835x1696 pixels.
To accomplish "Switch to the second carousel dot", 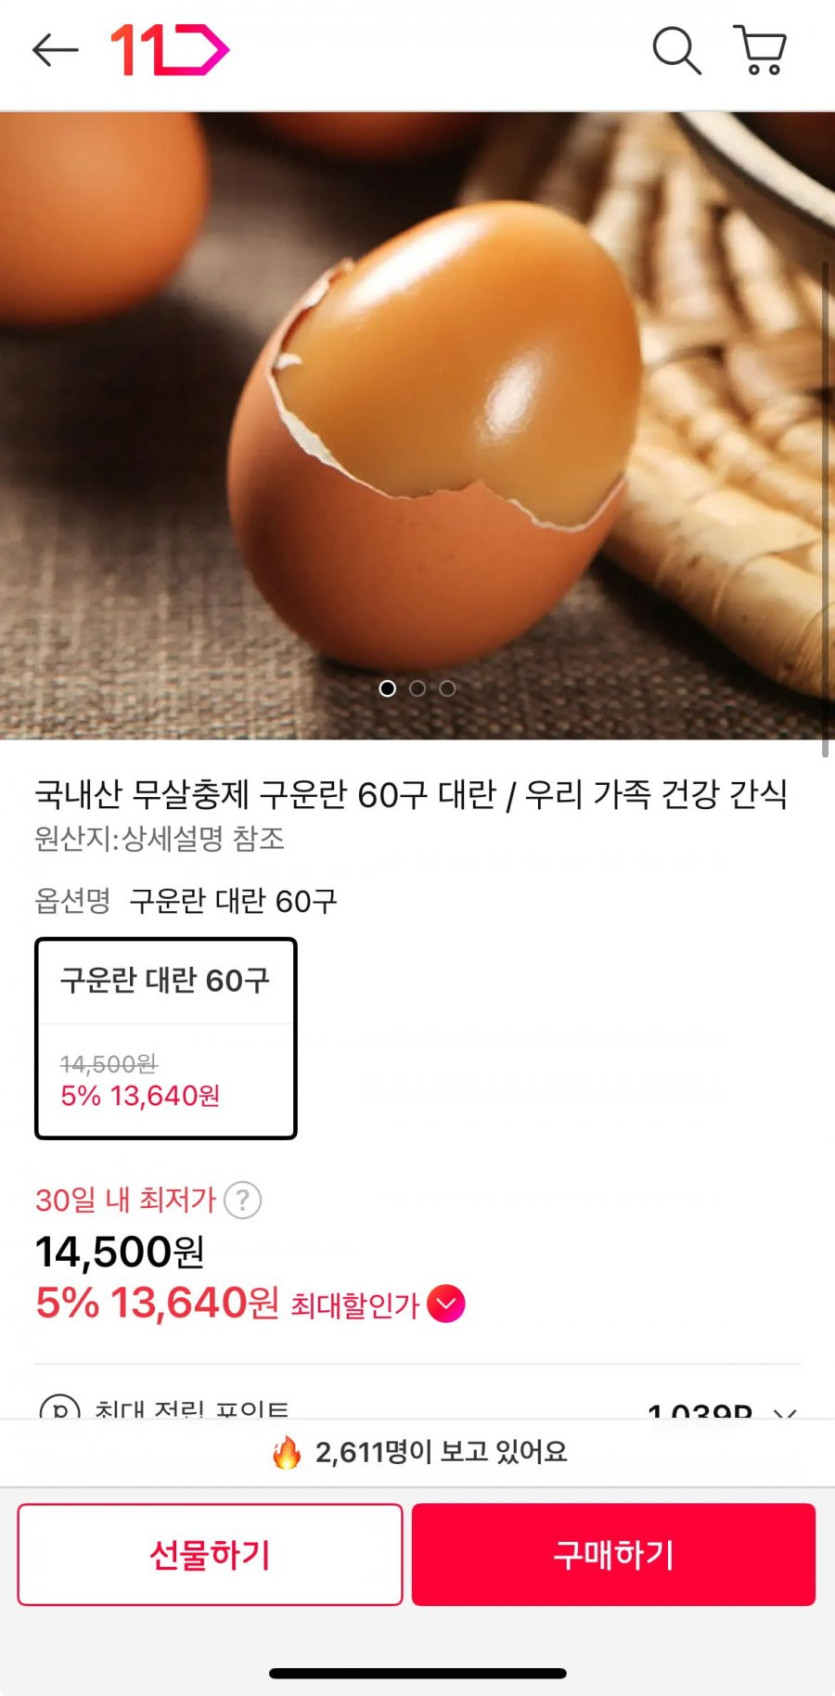I will 418,688.
